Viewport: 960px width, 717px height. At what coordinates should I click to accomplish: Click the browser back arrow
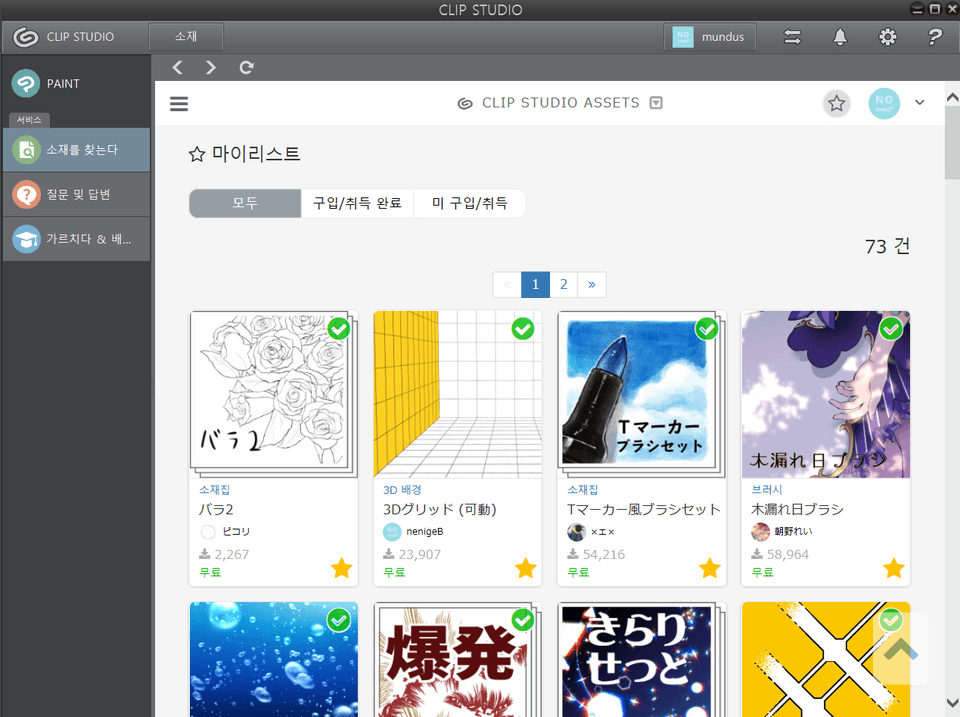(x=178, y=68)
